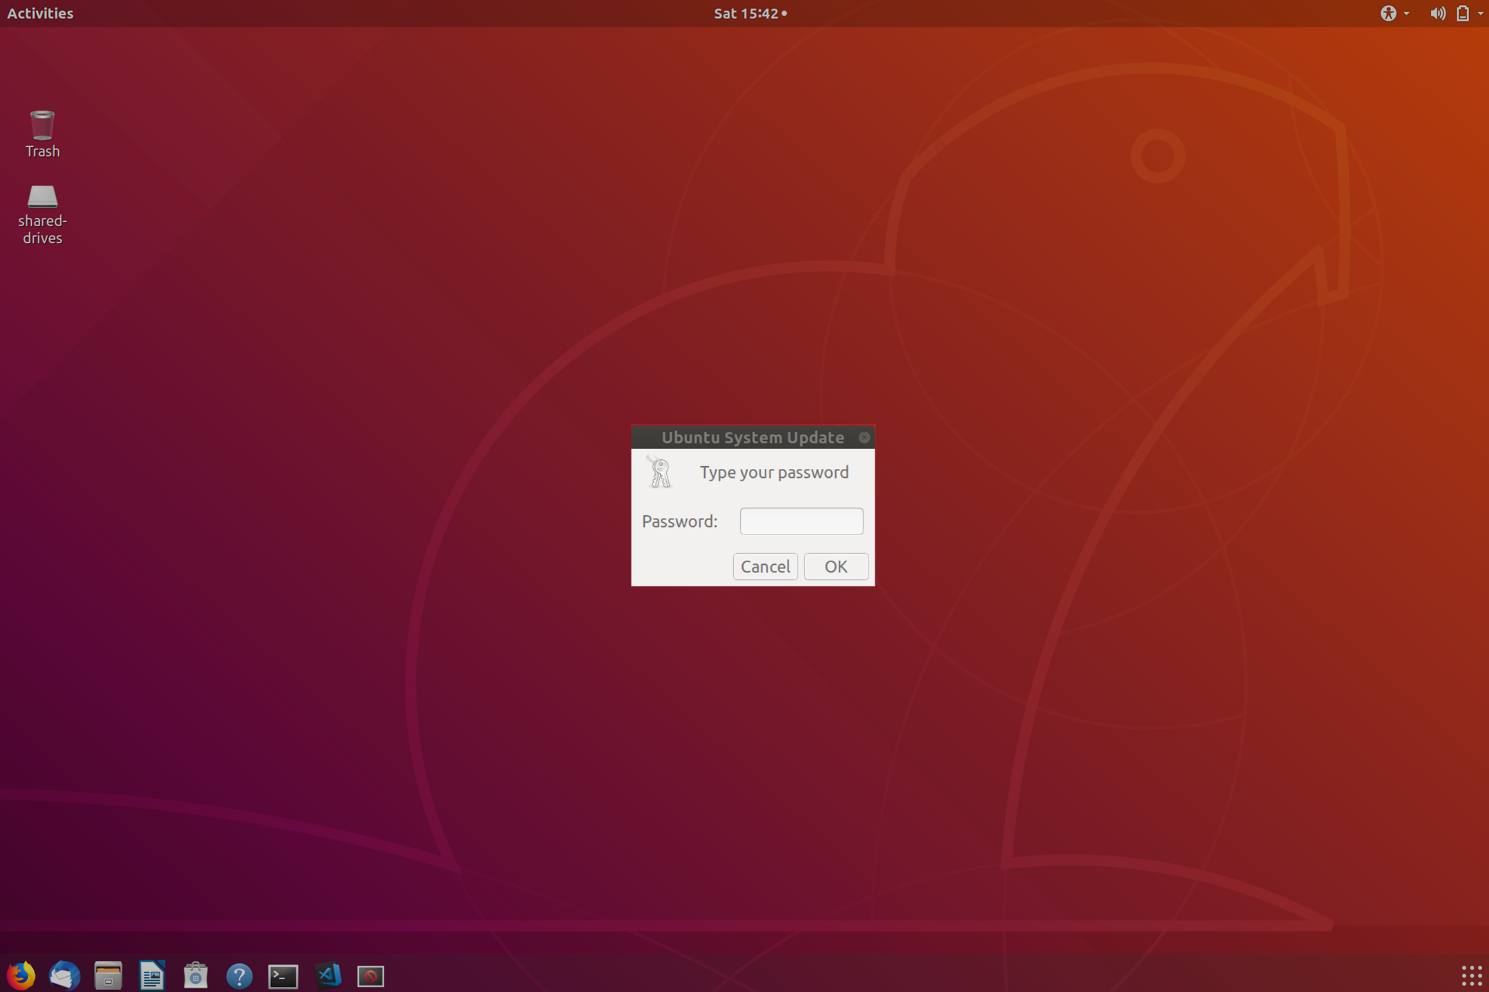Open the Help question mark icon
This screenshot has width=1489, height=992.
239,976
